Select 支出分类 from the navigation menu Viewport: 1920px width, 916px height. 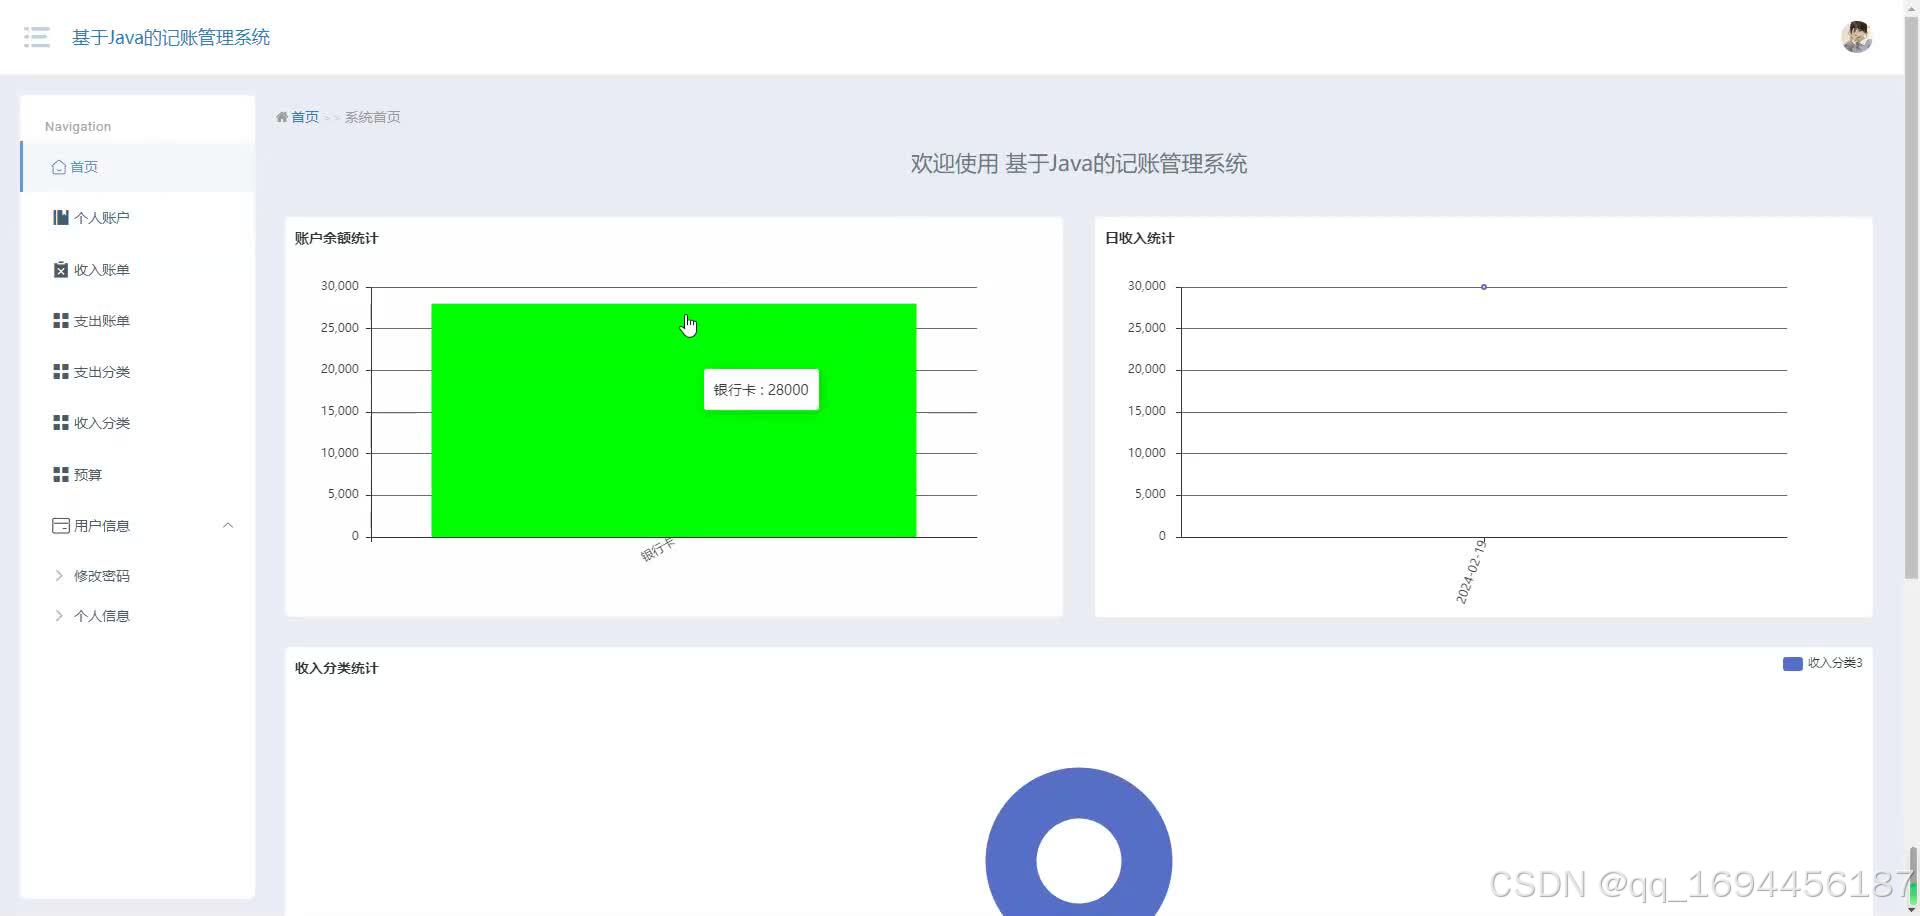(x=100, y=371)
